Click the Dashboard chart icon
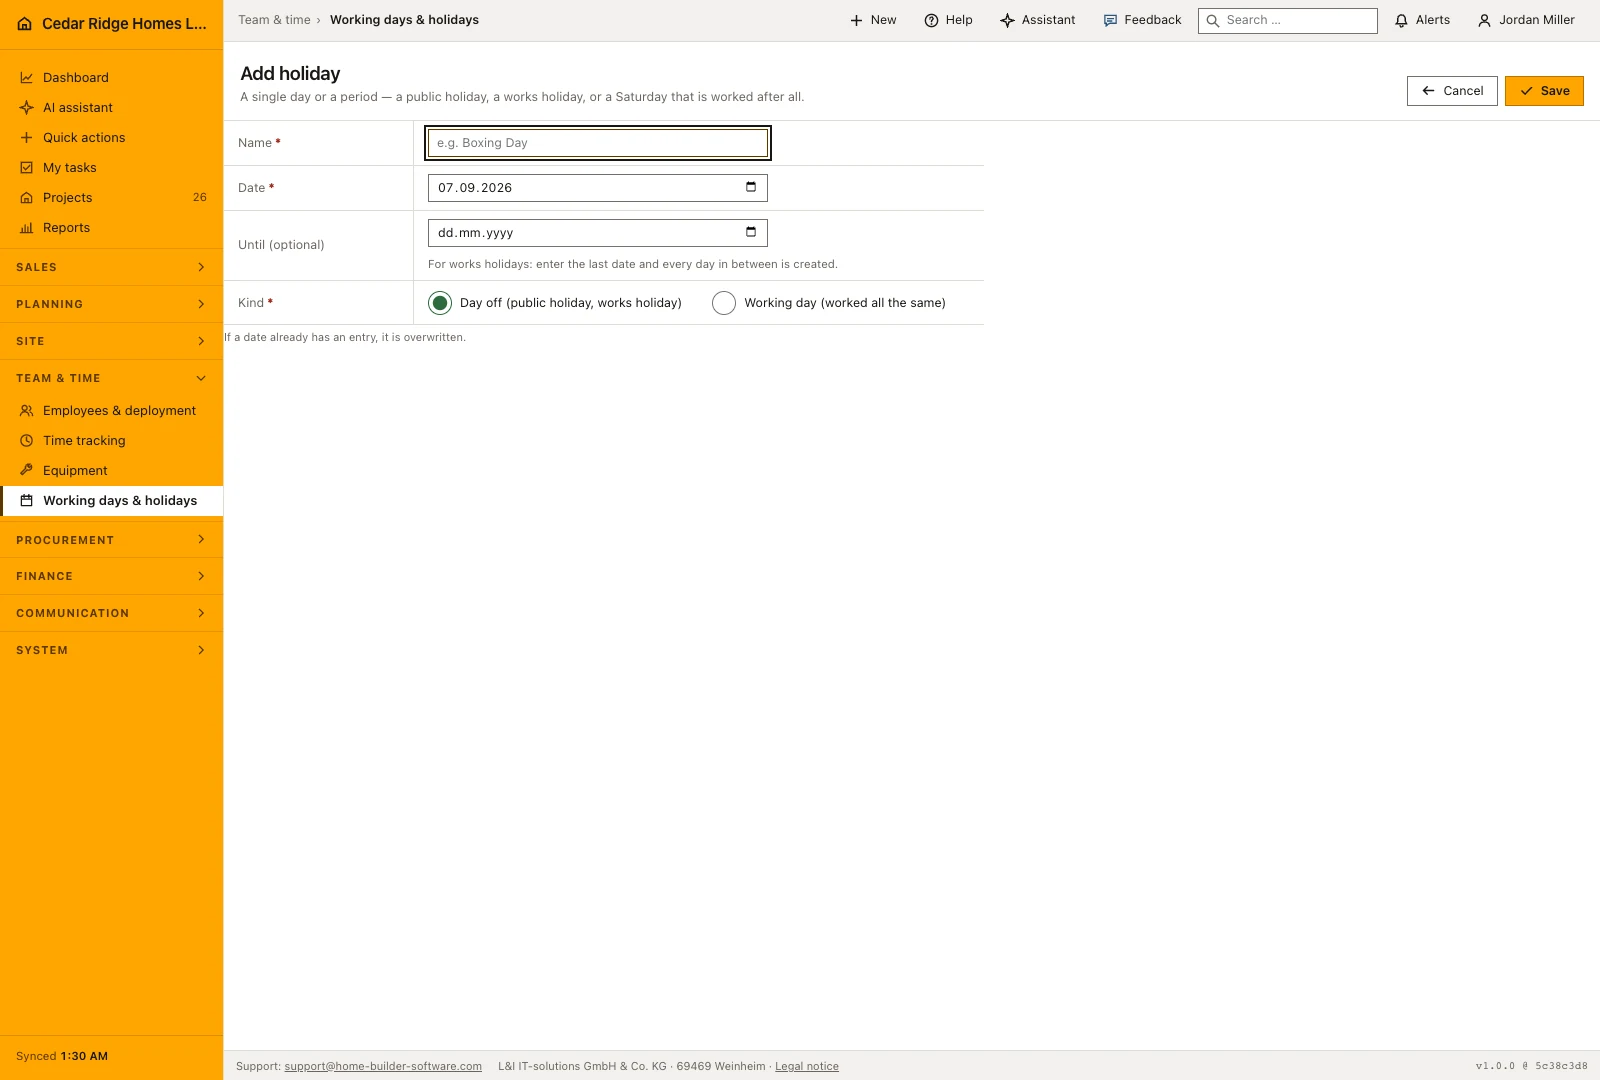The image size is (1600, 1080). (27, 78)
